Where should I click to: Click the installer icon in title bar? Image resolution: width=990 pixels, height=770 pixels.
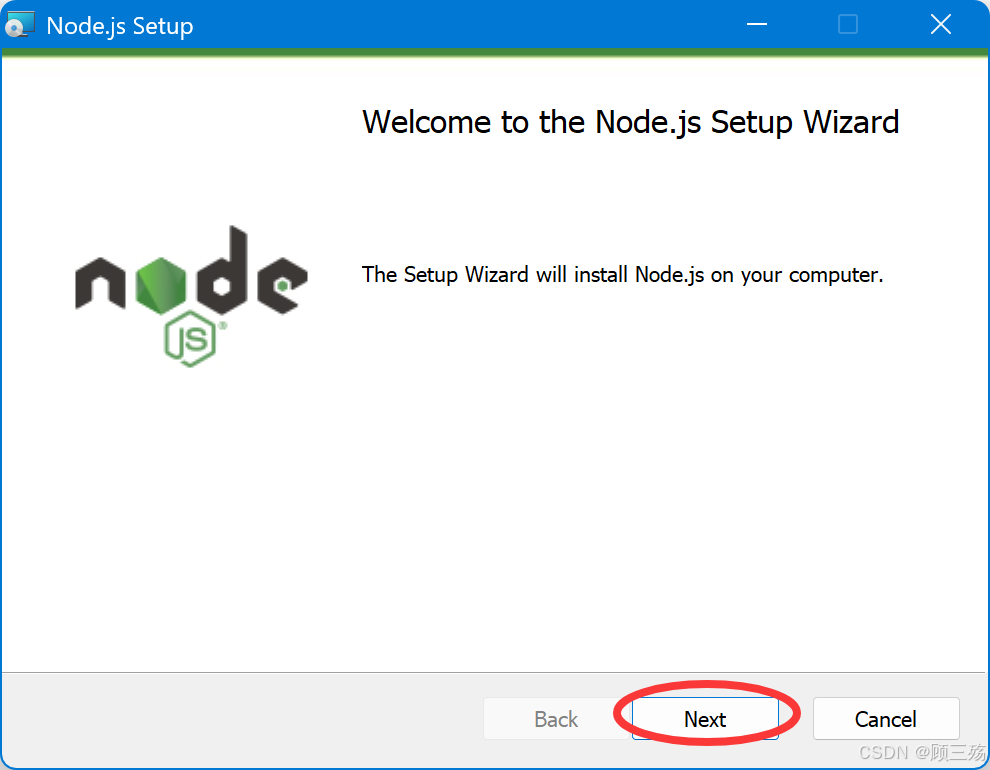pyautogui.click(x=19, y=25)
